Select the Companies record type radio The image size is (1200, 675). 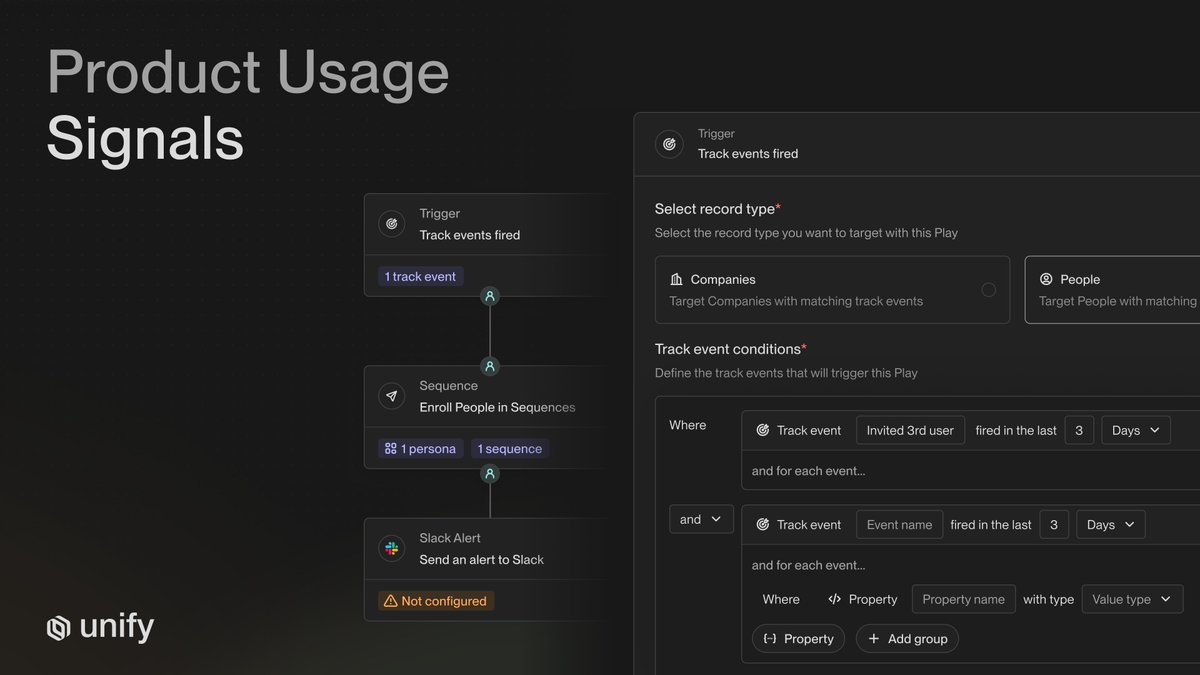(x=988, y=290)
